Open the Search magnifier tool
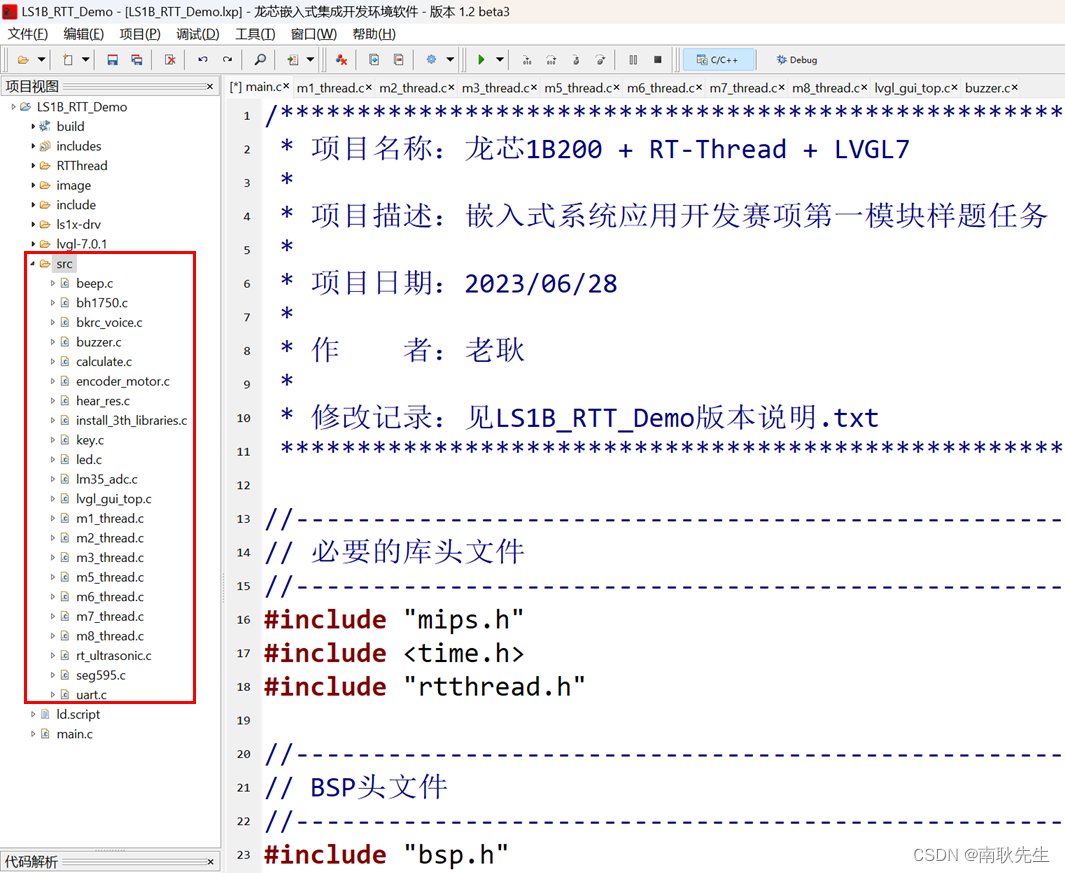1065x873 pixels. coord(260,60)
